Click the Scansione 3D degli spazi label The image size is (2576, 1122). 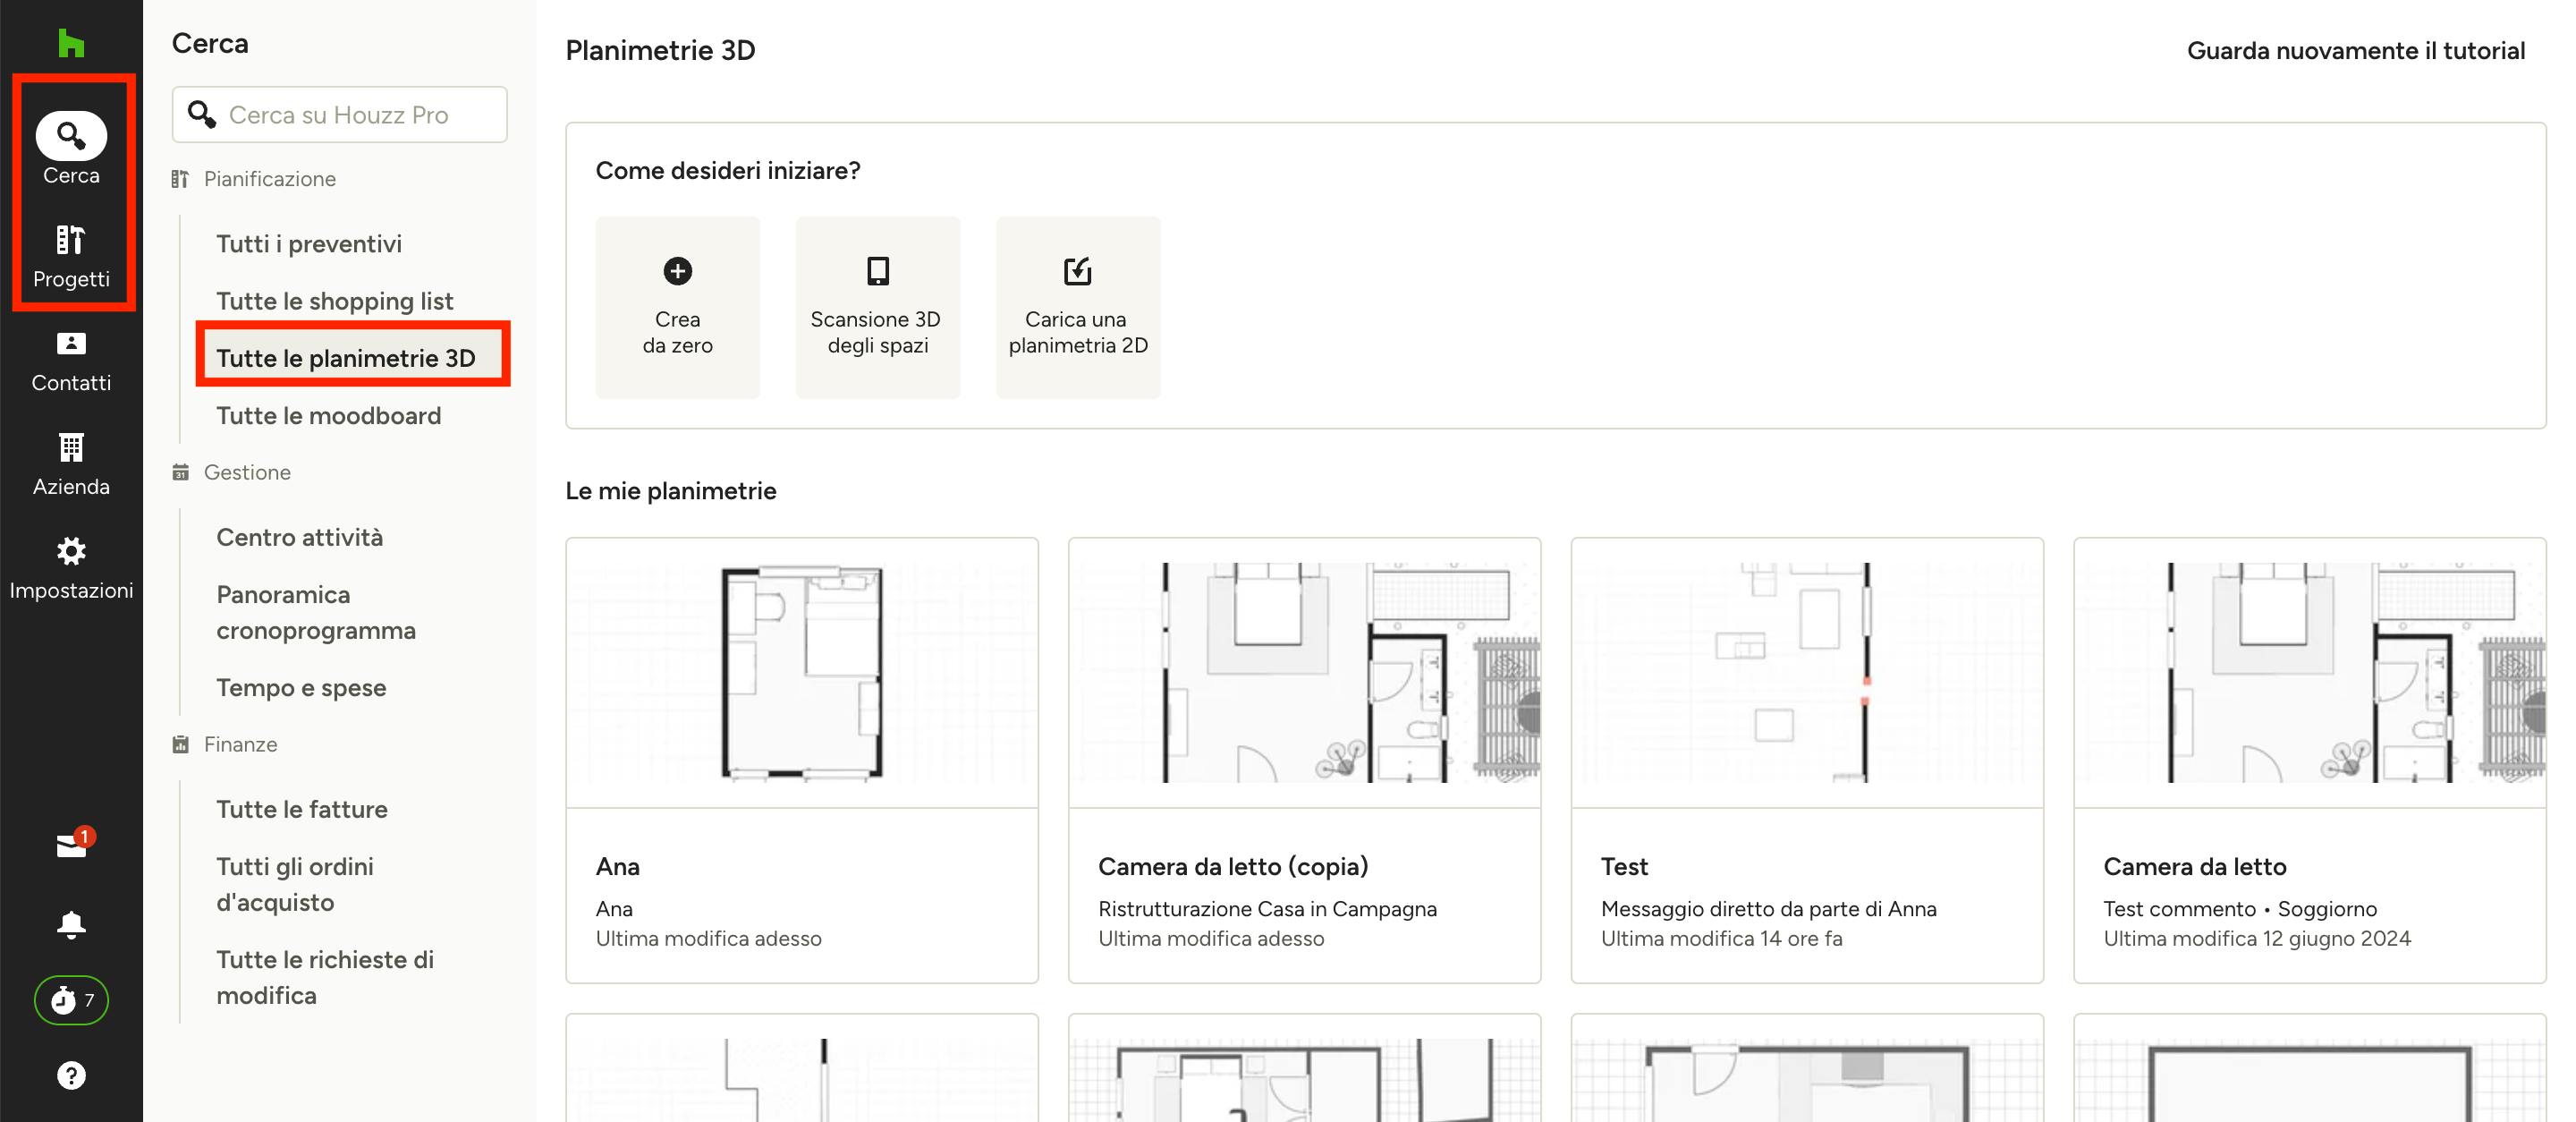876,332
